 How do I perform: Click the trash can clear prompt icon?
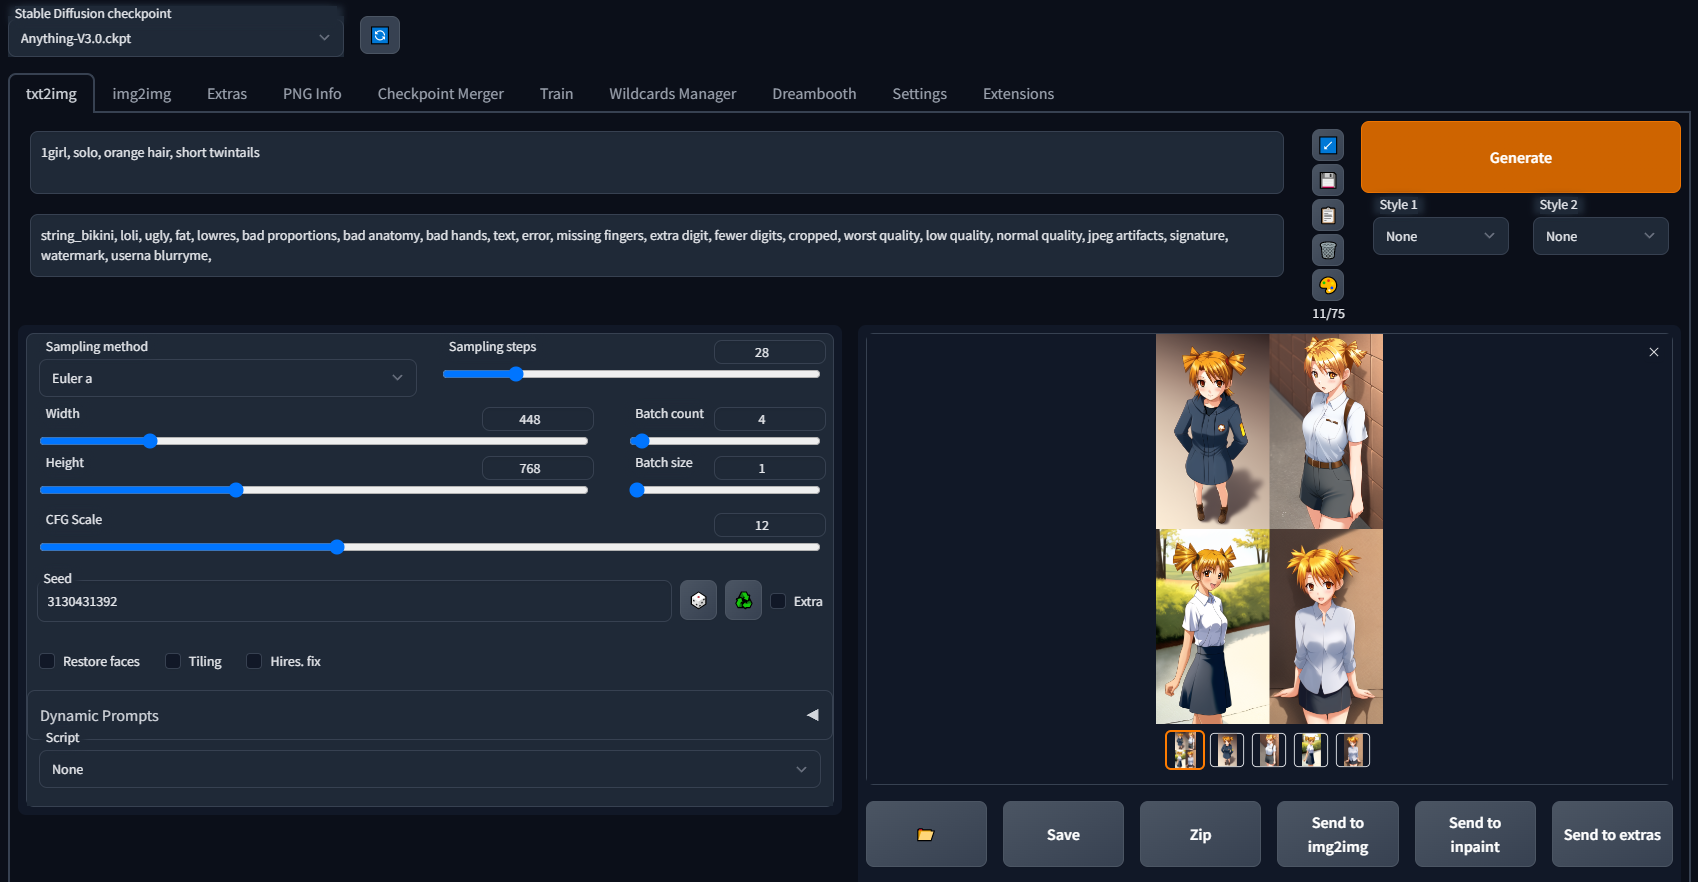[x=1327, y=251]
